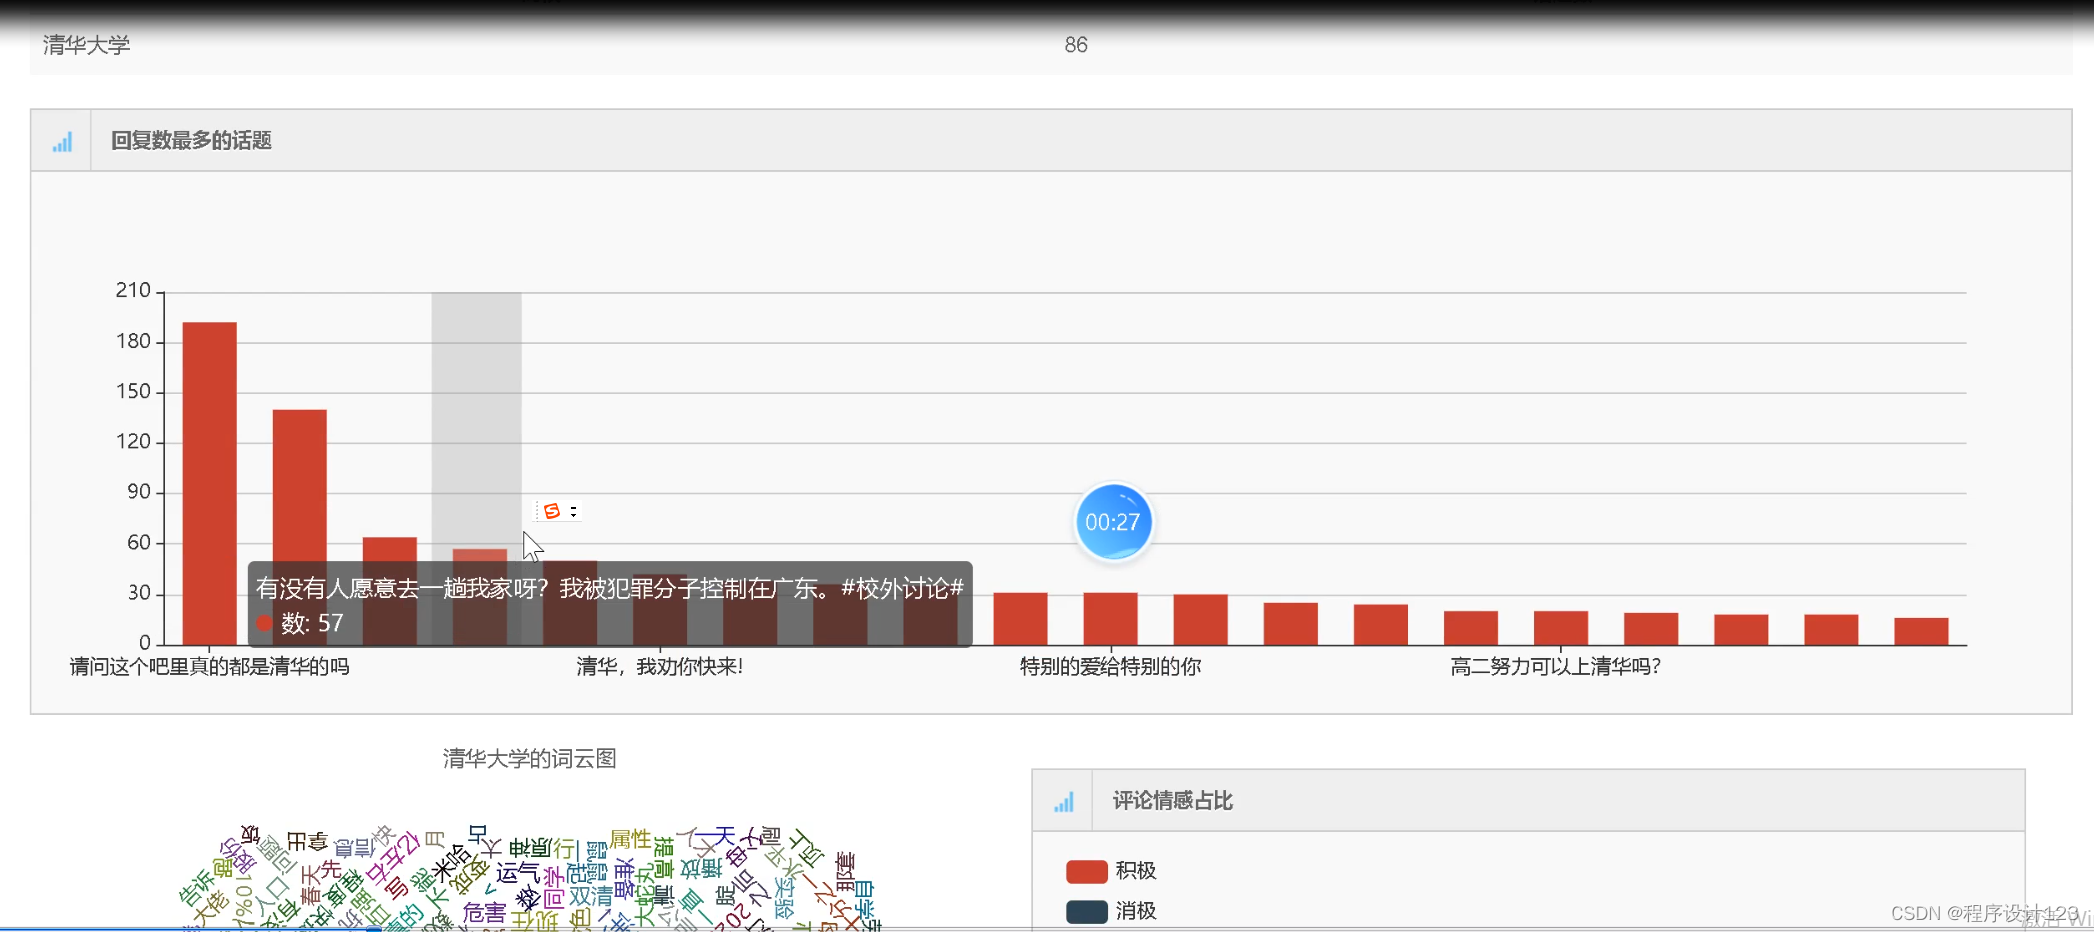Click the value 86 in the table row
This screenshot has height=932, width=2094.
point(1076,45)
